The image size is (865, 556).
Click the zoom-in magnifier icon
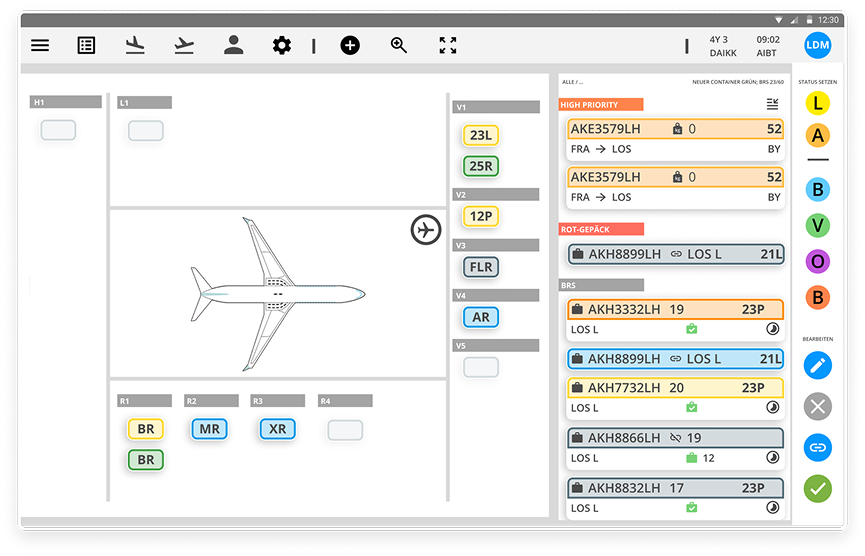click(x=399, y=45)
